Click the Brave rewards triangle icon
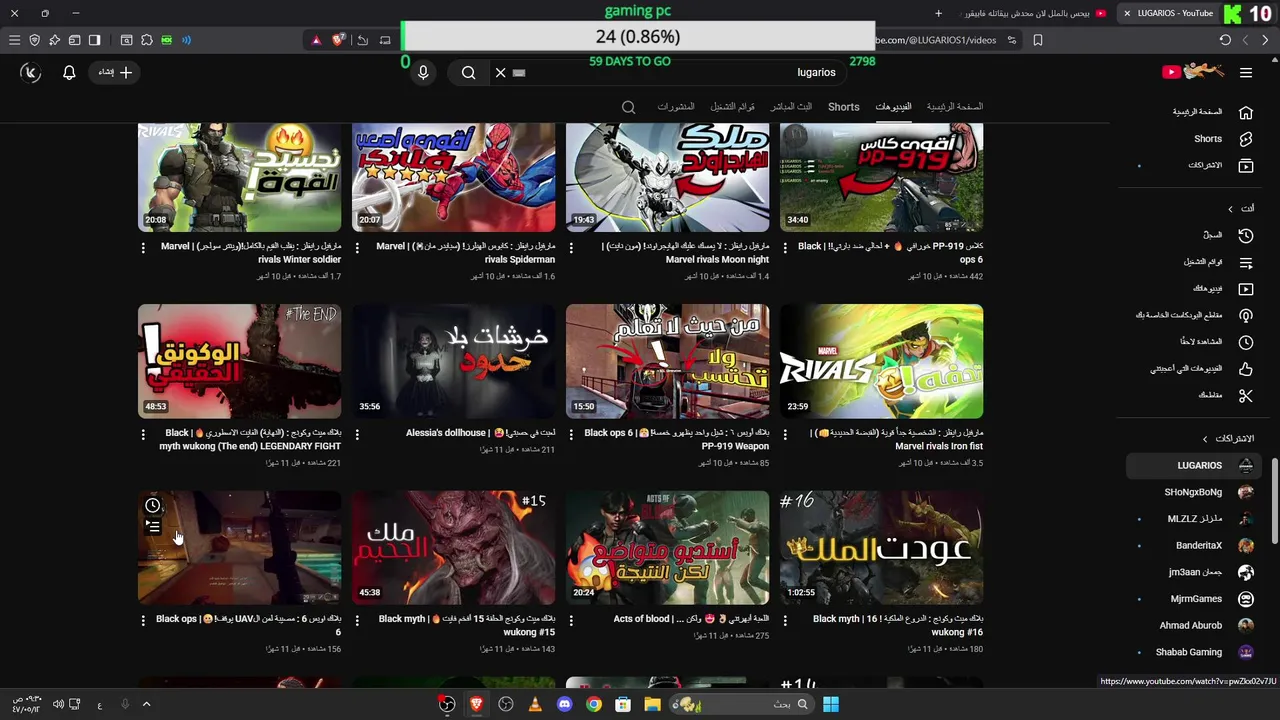Viewport: 1280px width, 720px height. [316, 40]
